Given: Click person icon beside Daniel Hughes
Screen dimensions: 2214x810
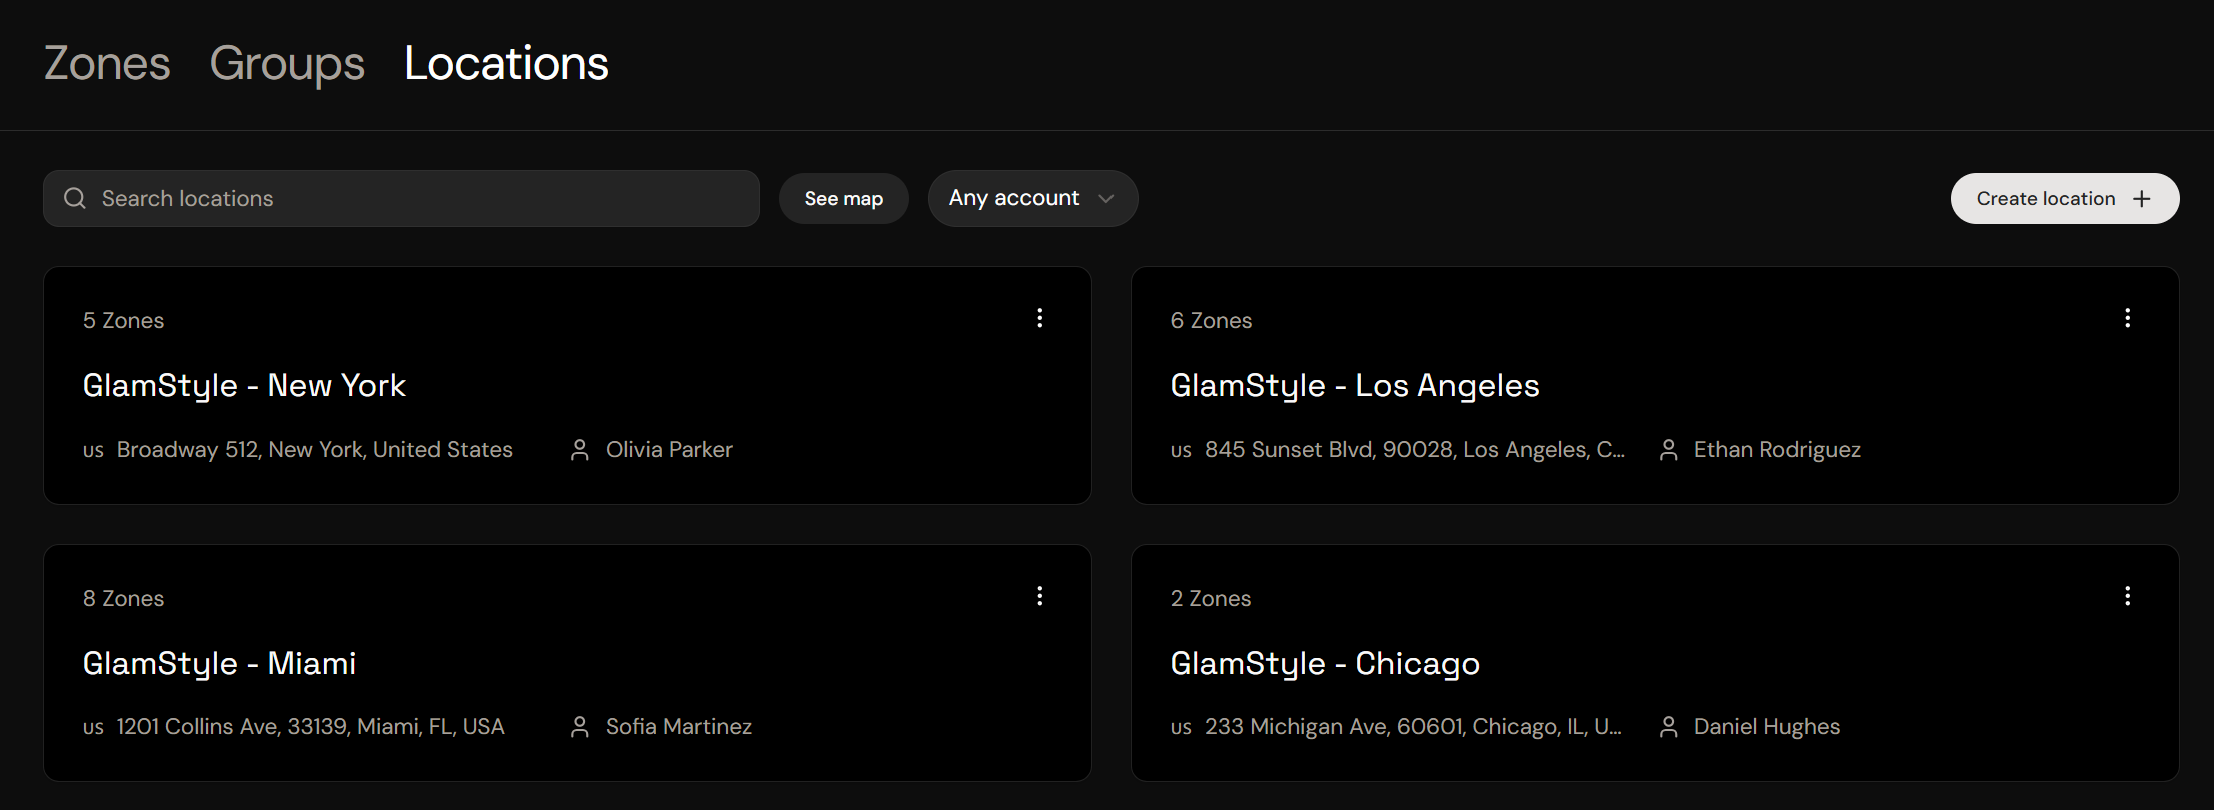Looking at the screenshot, I should (1668, 727).
